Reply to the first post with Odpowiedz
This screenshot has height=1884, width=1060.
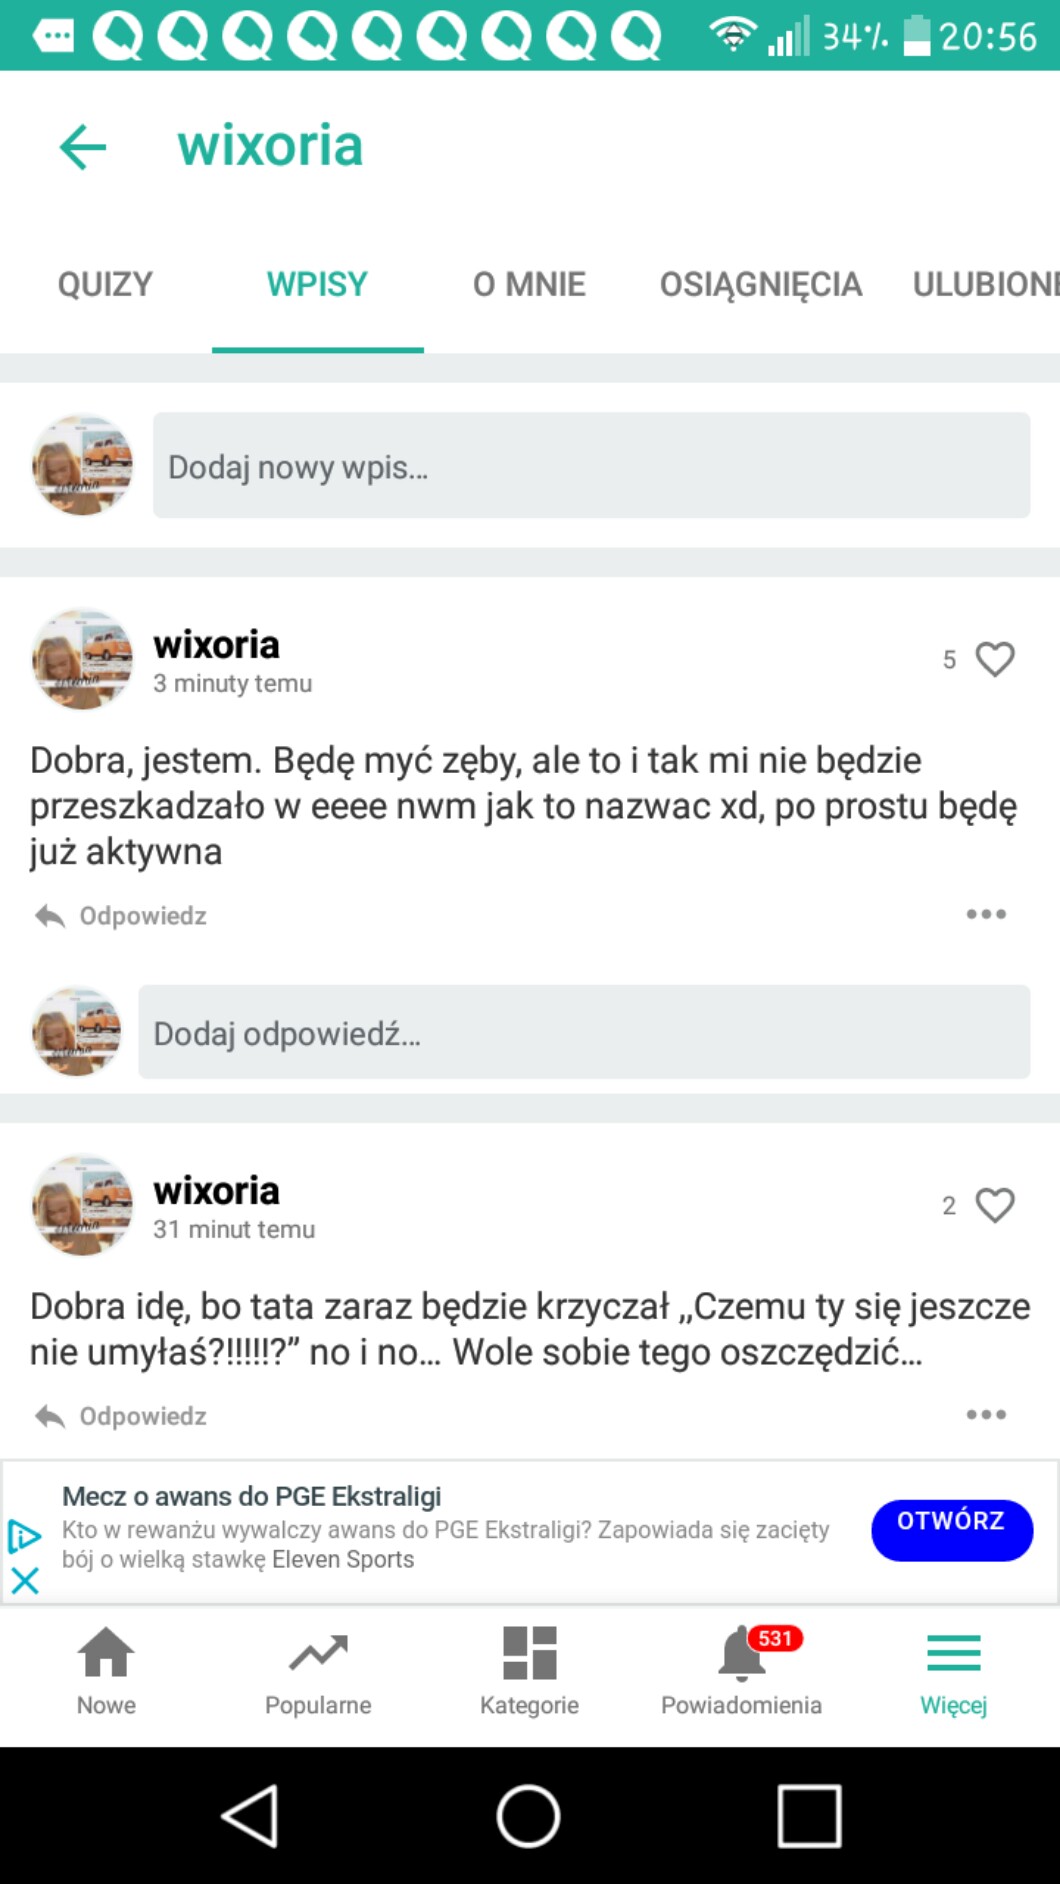click(122, 916)
